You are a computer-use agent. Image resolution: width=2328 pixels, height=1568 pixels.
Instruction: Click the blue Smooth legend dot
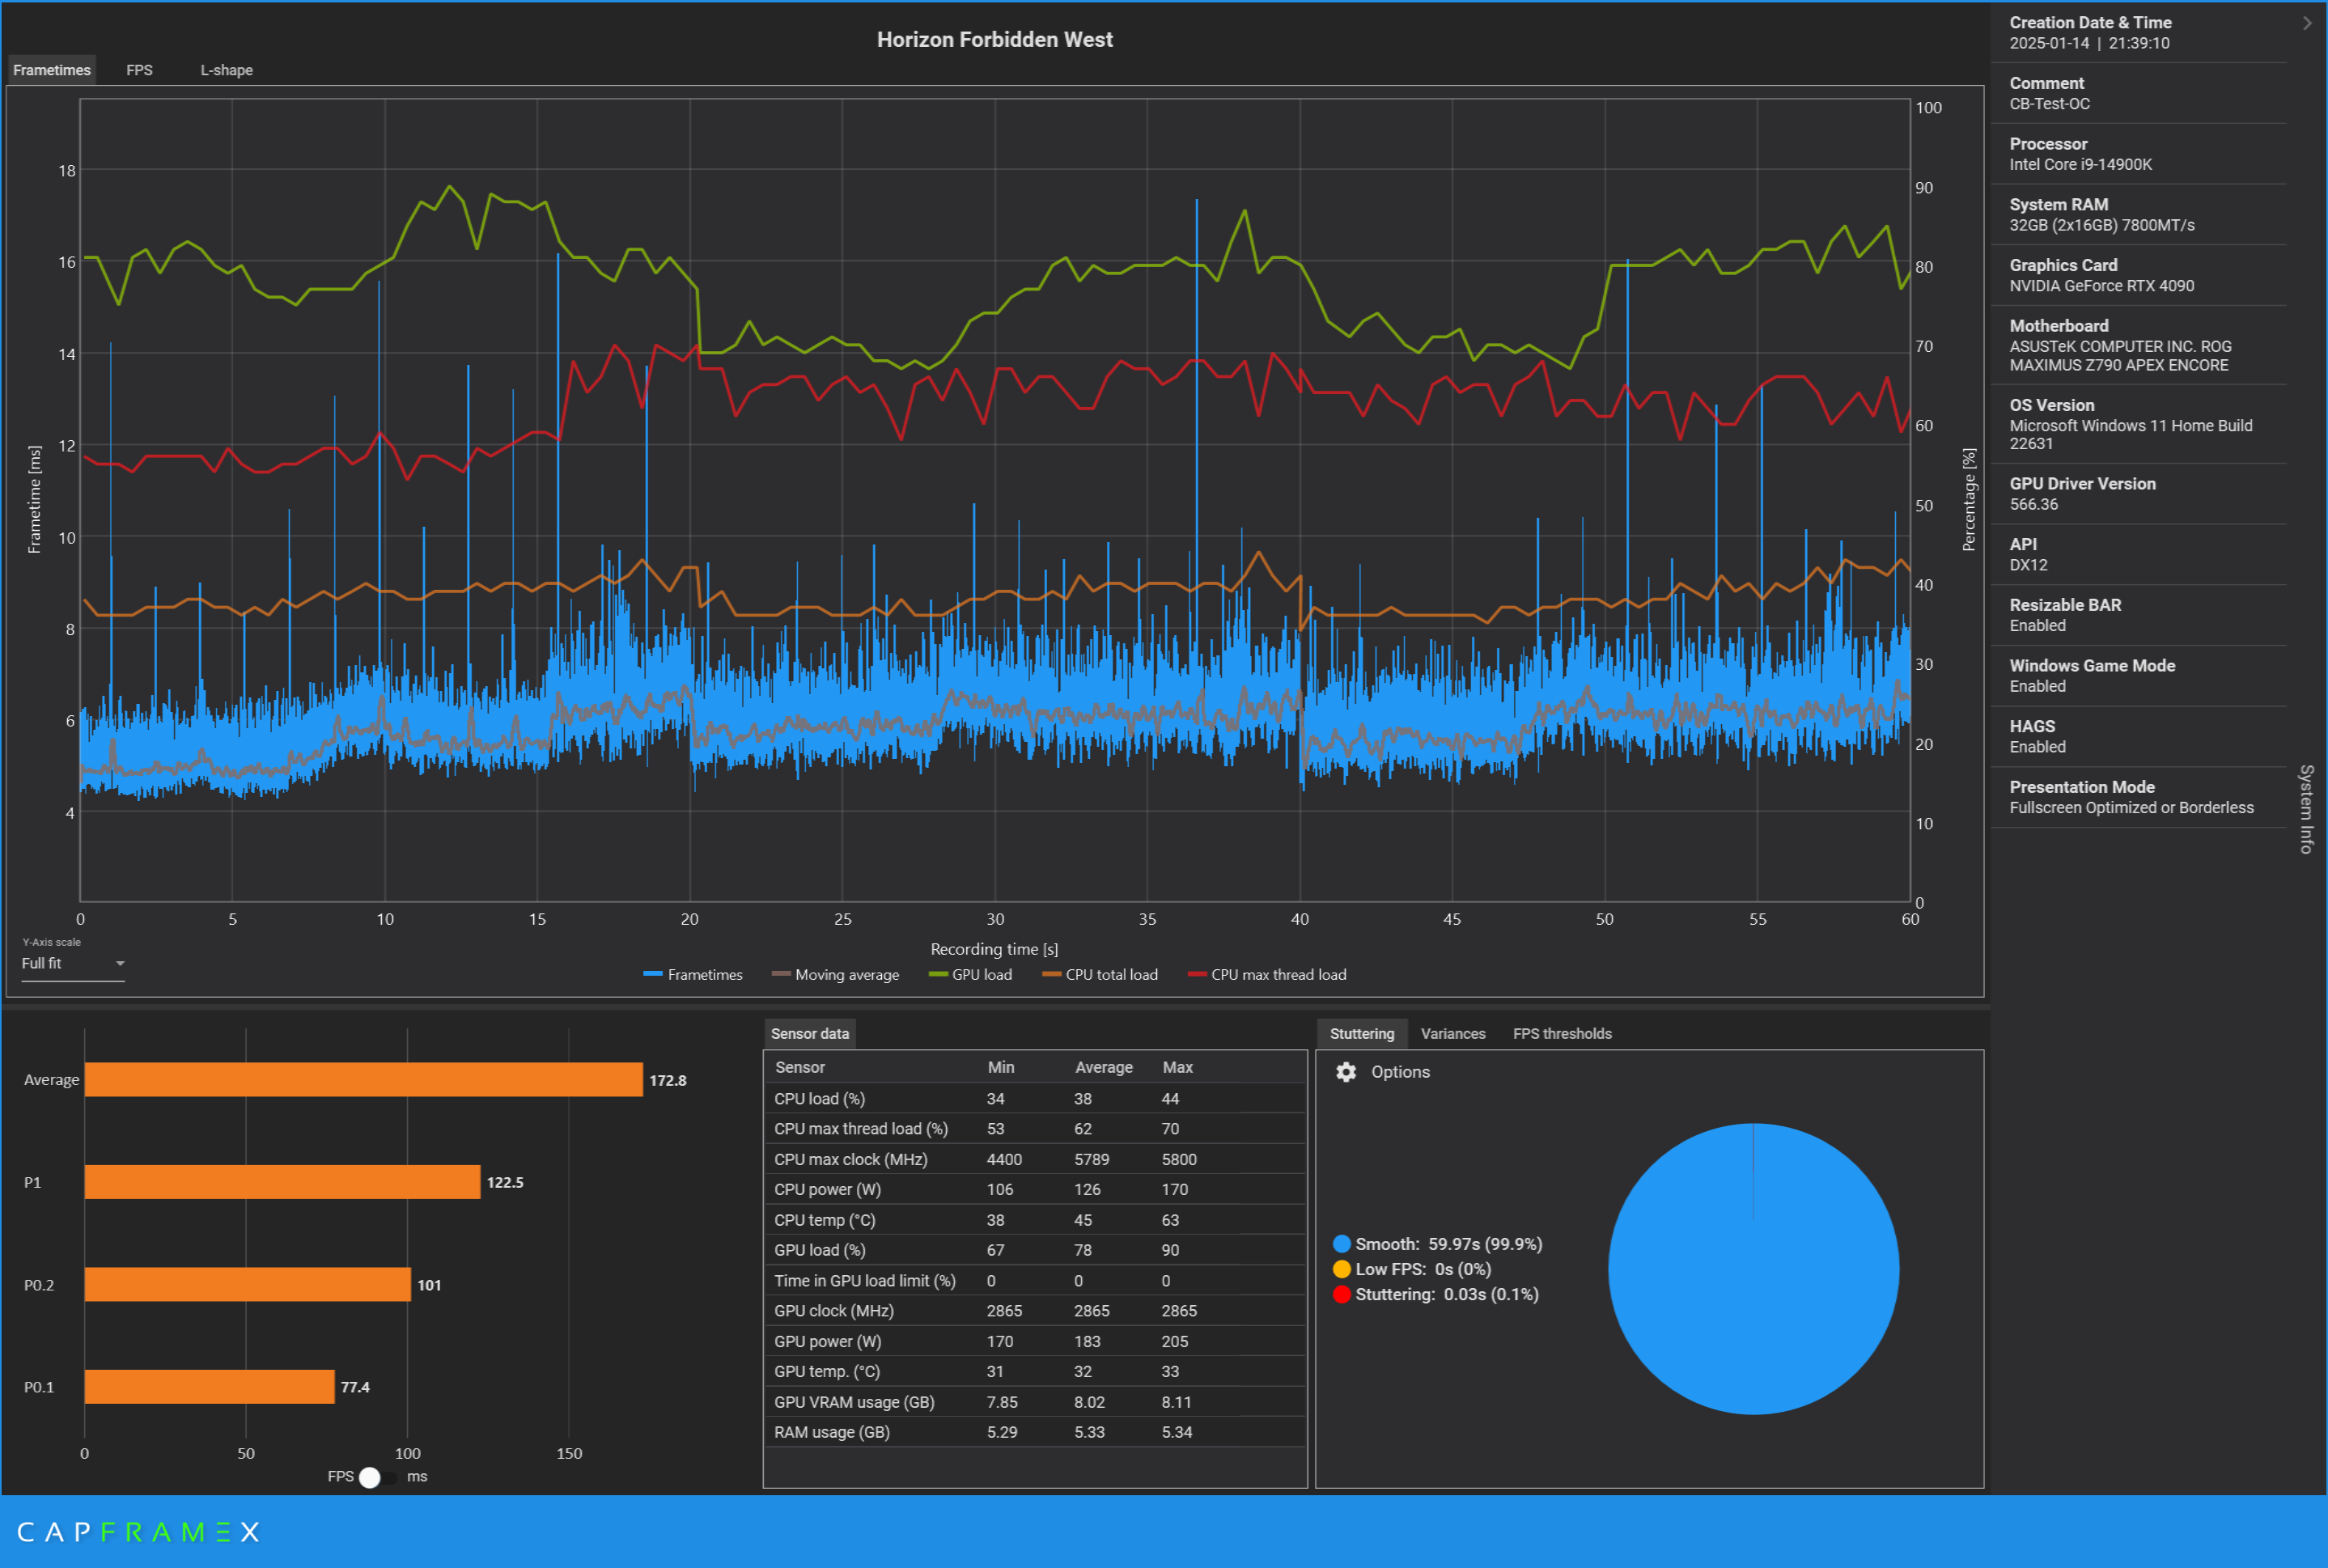pos(1342,1244)
